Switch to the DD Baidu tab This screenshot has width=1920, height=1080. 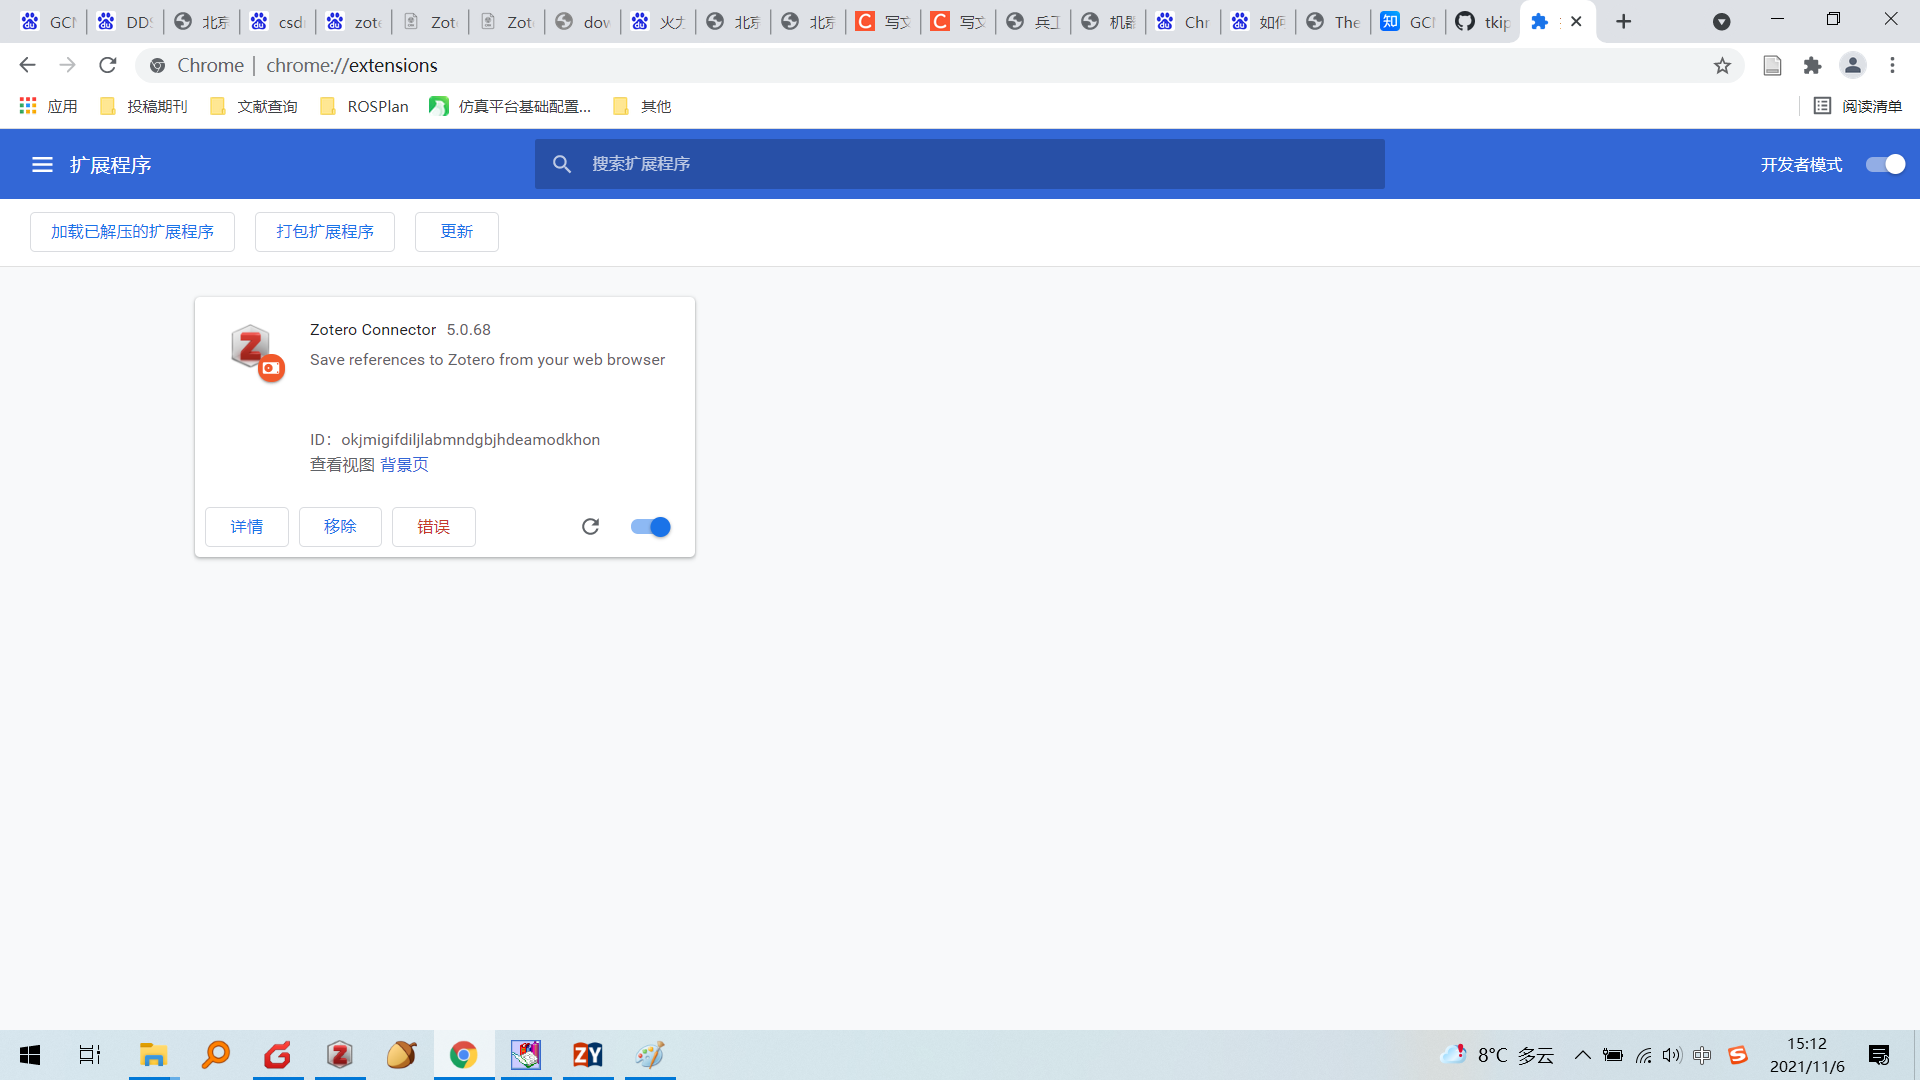point(124,22)
